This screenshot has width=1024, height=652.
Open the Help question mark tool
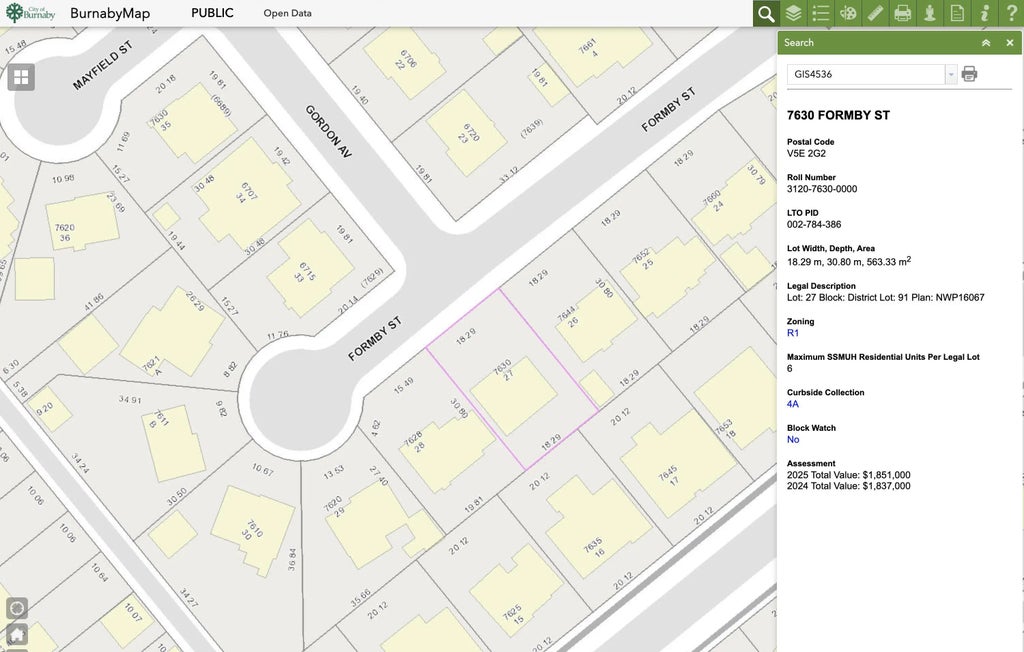coord(1011,13)
